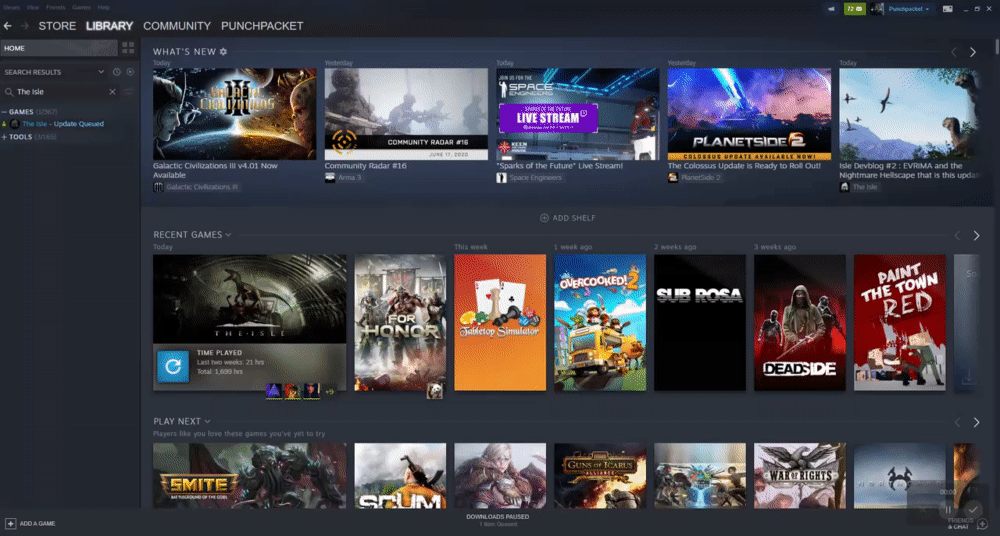
Task: Click +9 more friends on The Isle tile
Action: pyautogui.click(x=330, y=392)
